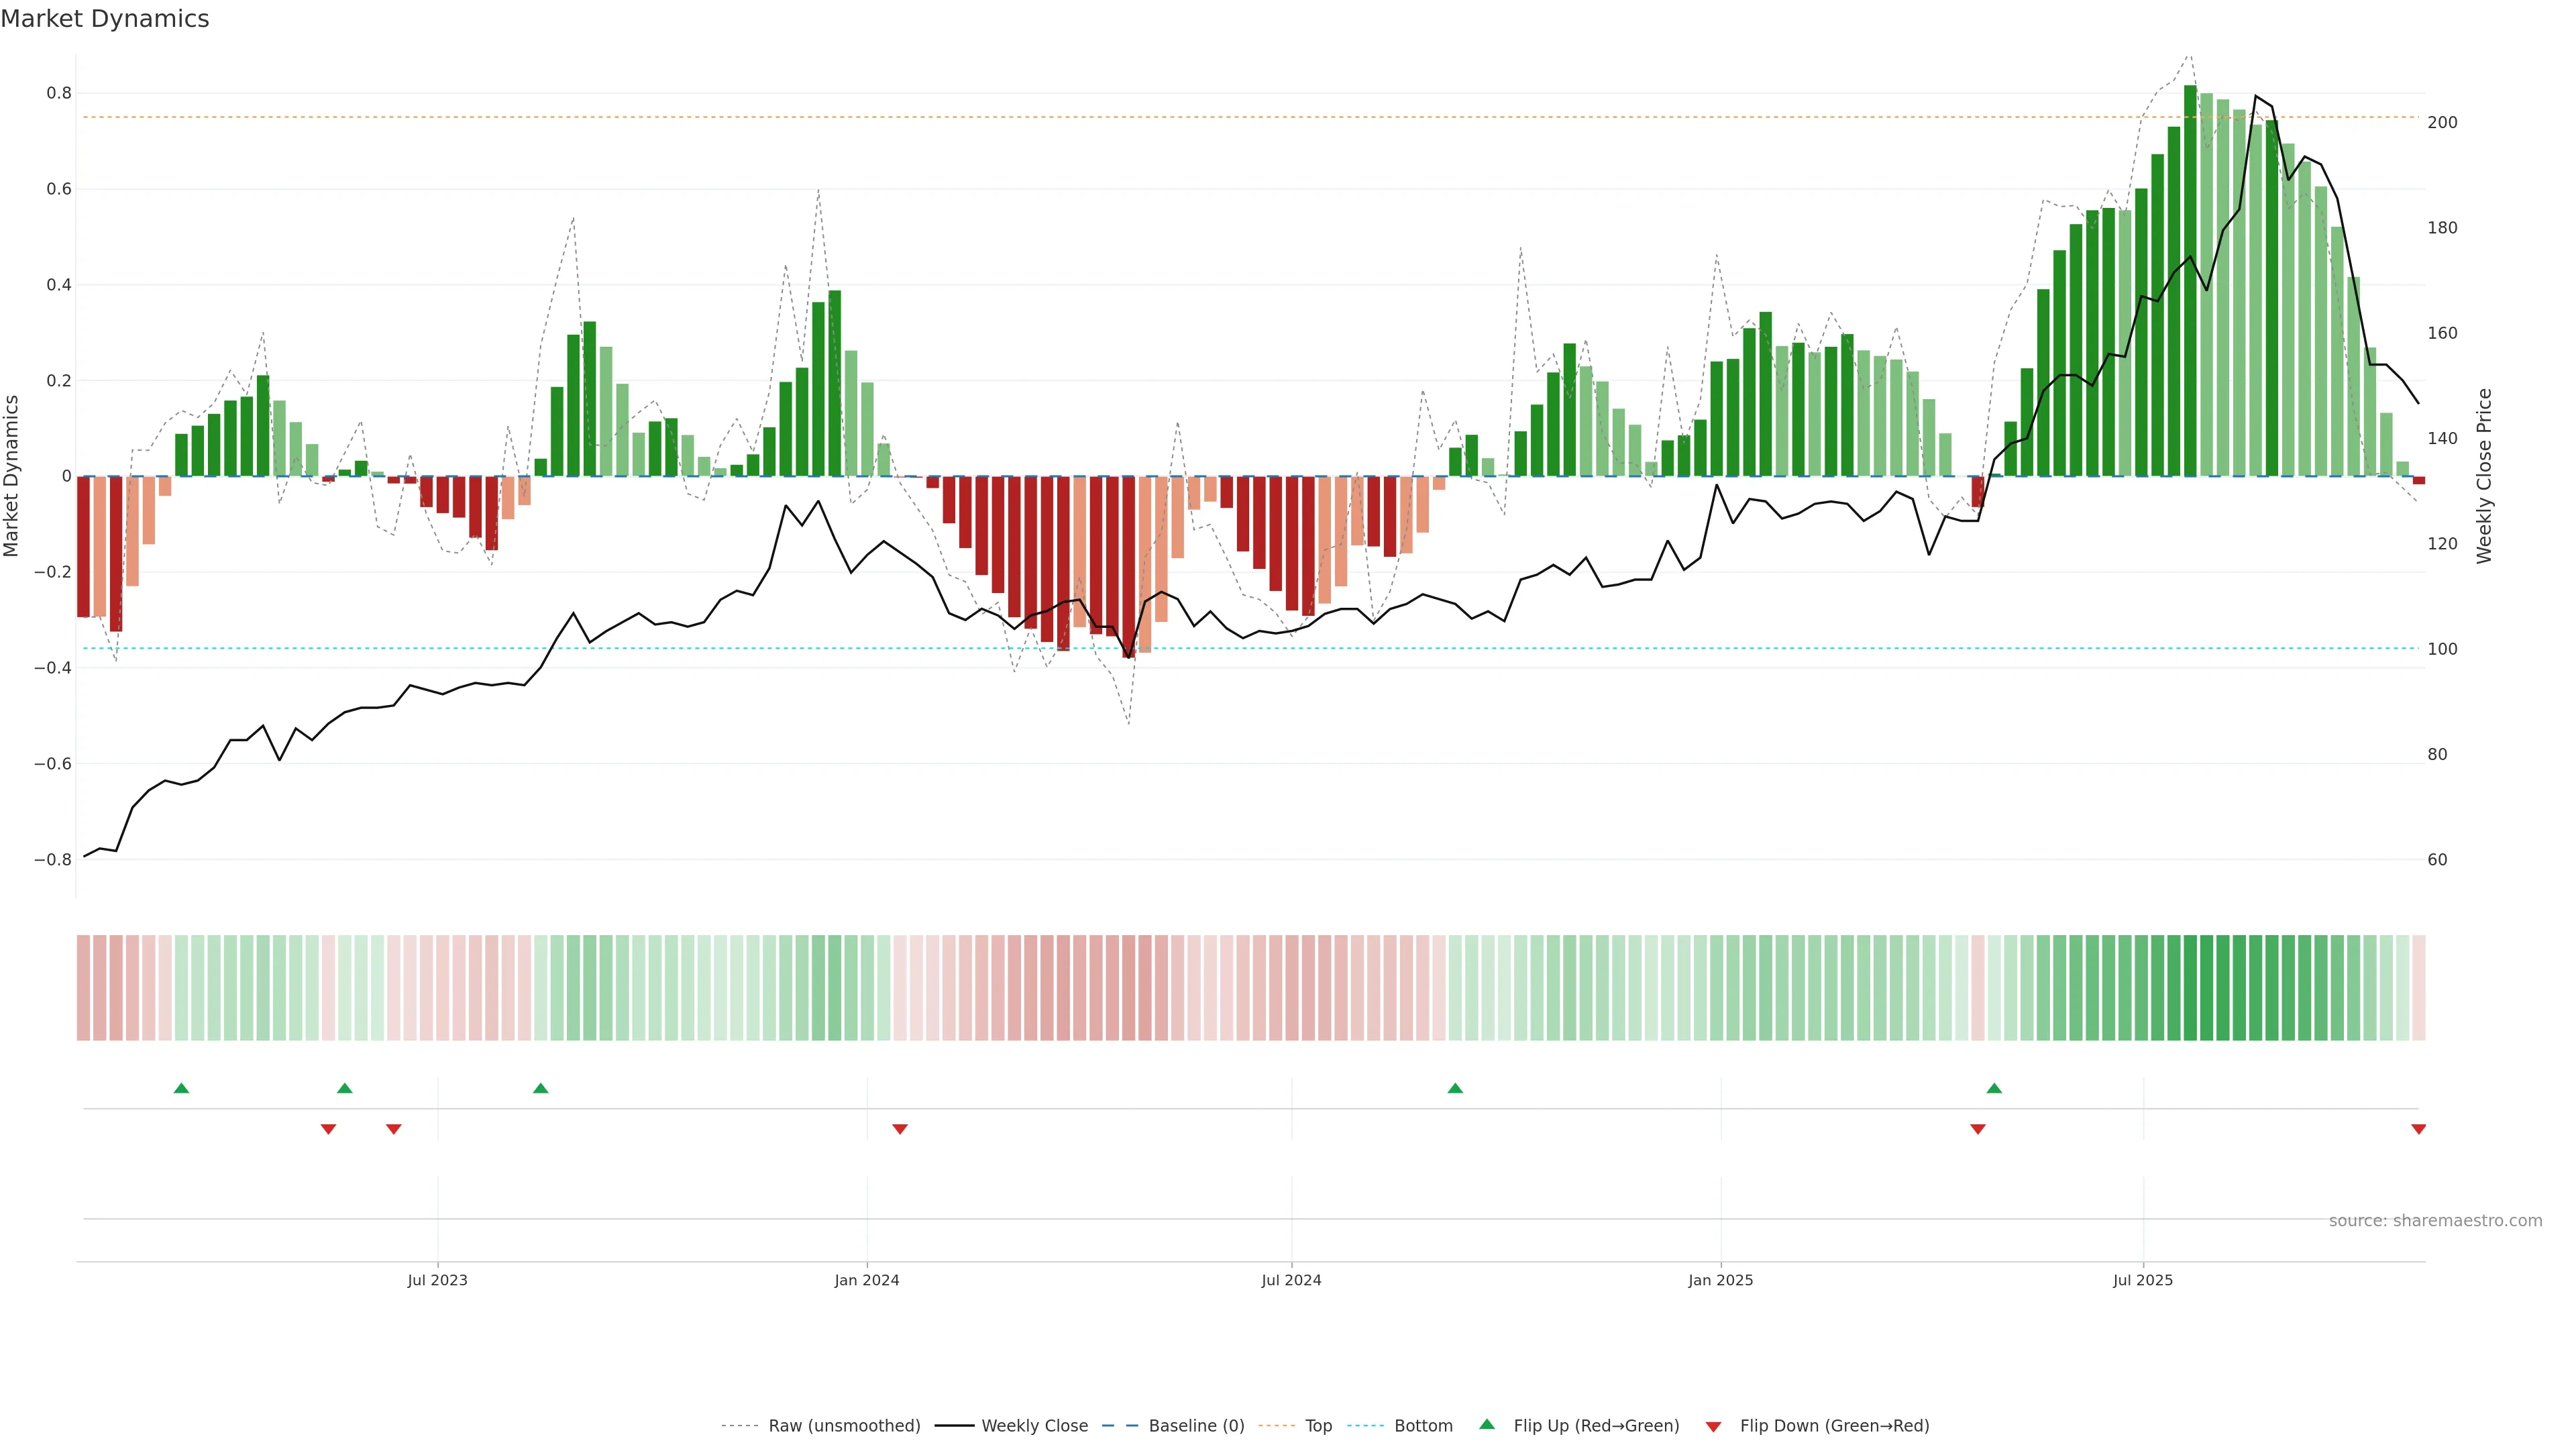Hide the Top threshold legend item

(1318, 1426)
